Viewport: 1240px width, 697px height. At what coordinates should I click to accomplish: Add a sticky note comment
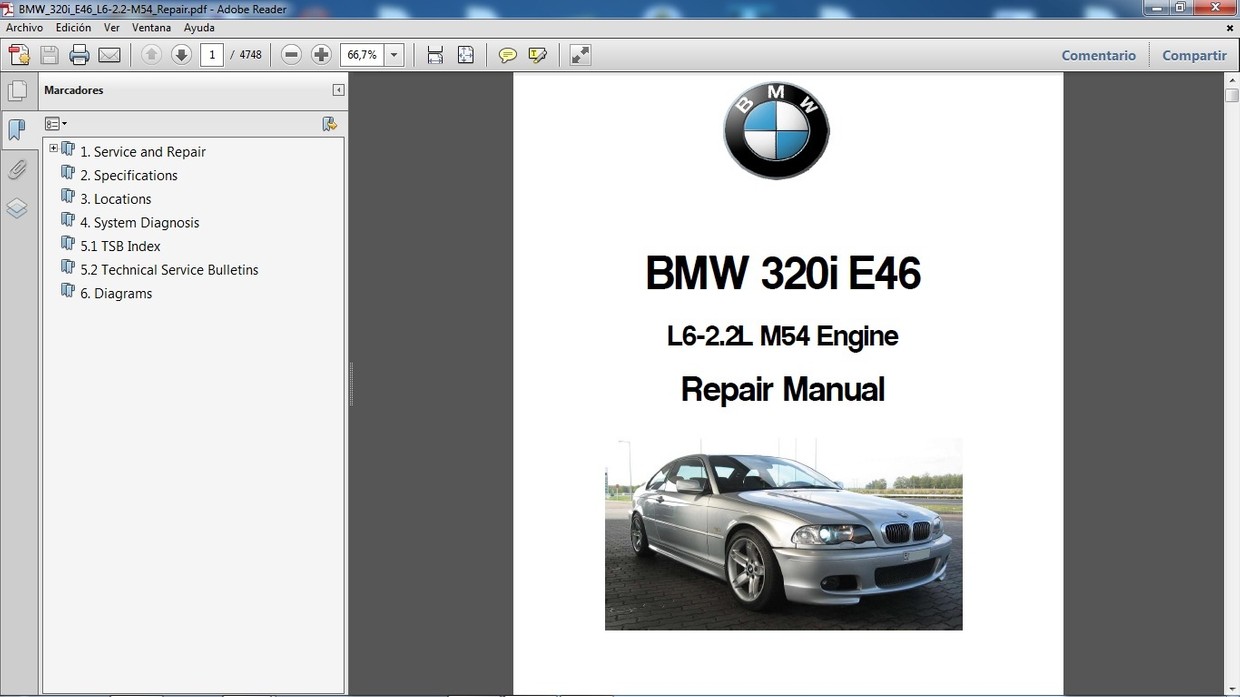(x=508, y=55)
